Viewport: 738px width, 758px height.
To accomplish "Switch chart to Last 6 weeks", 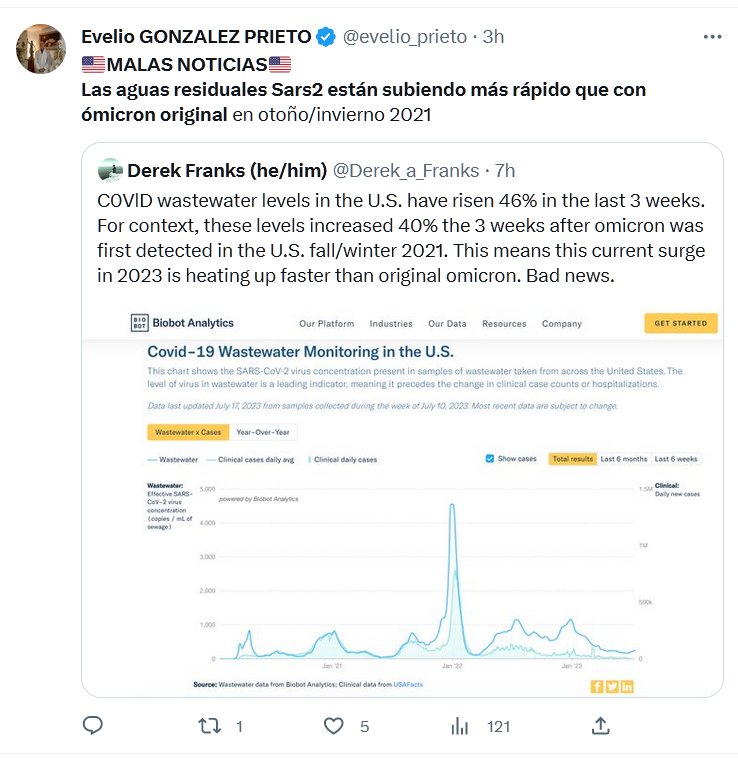I will click(x=676, y=459).
